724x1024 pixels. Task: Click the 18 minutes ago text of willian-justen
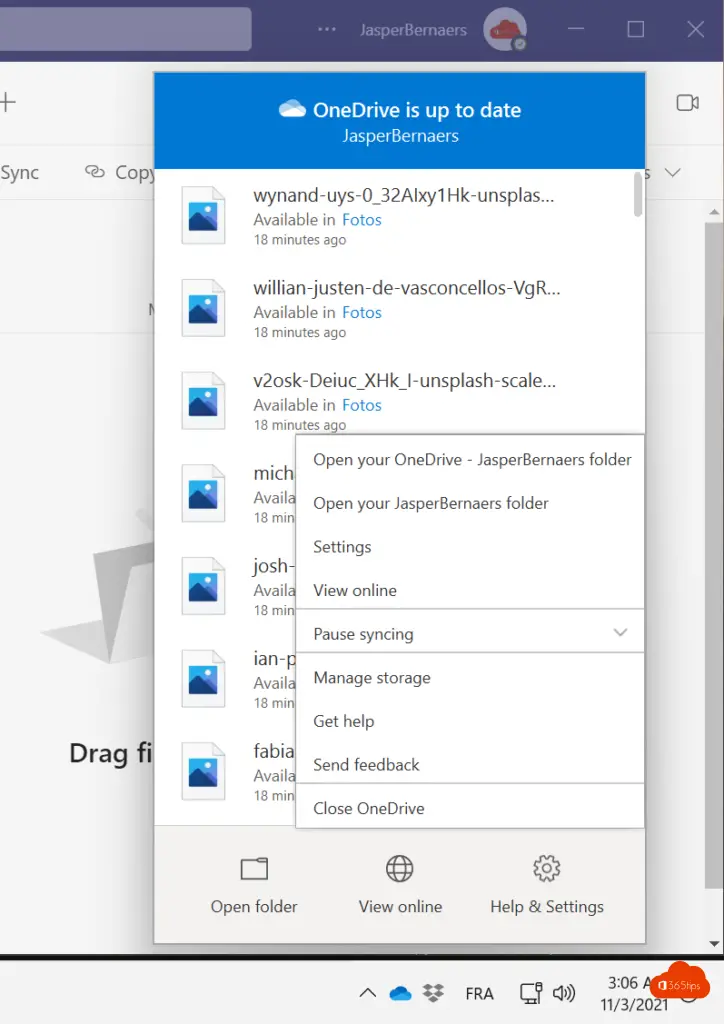(x=300, y=332)
